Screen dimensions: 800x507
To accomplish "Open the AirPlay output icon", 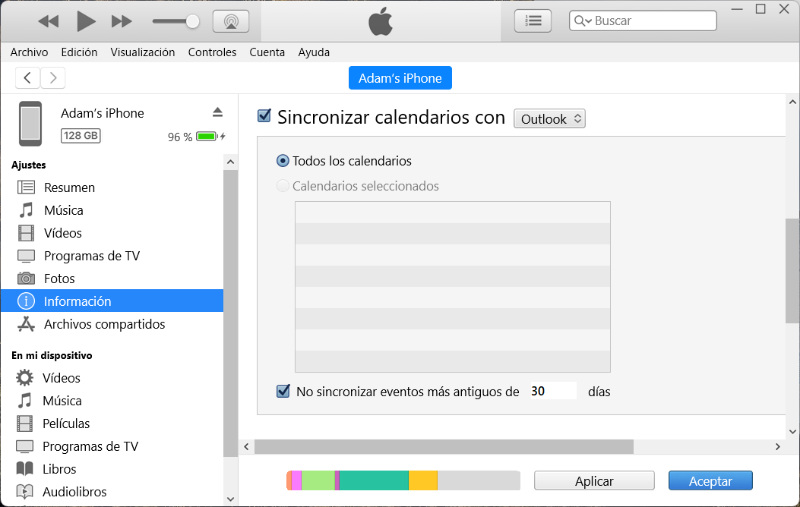I will click(231, 21).
